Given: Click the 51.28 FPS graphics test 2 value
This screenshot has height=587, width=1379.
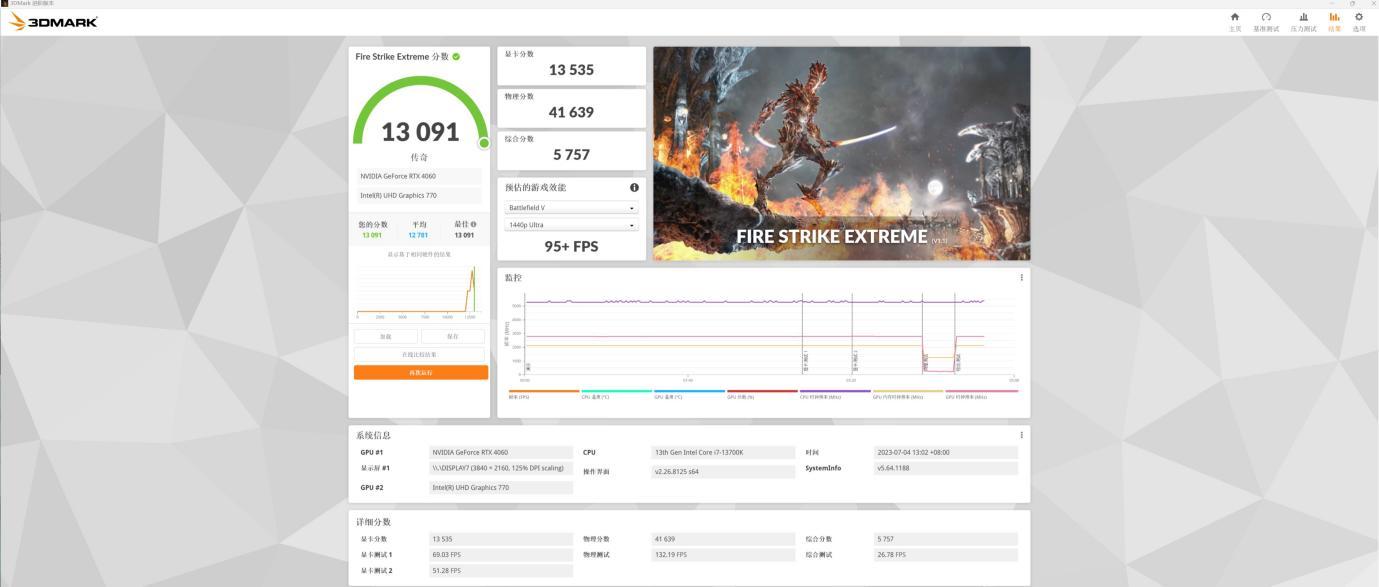Looking at the screenshot, I should (501, 571).
